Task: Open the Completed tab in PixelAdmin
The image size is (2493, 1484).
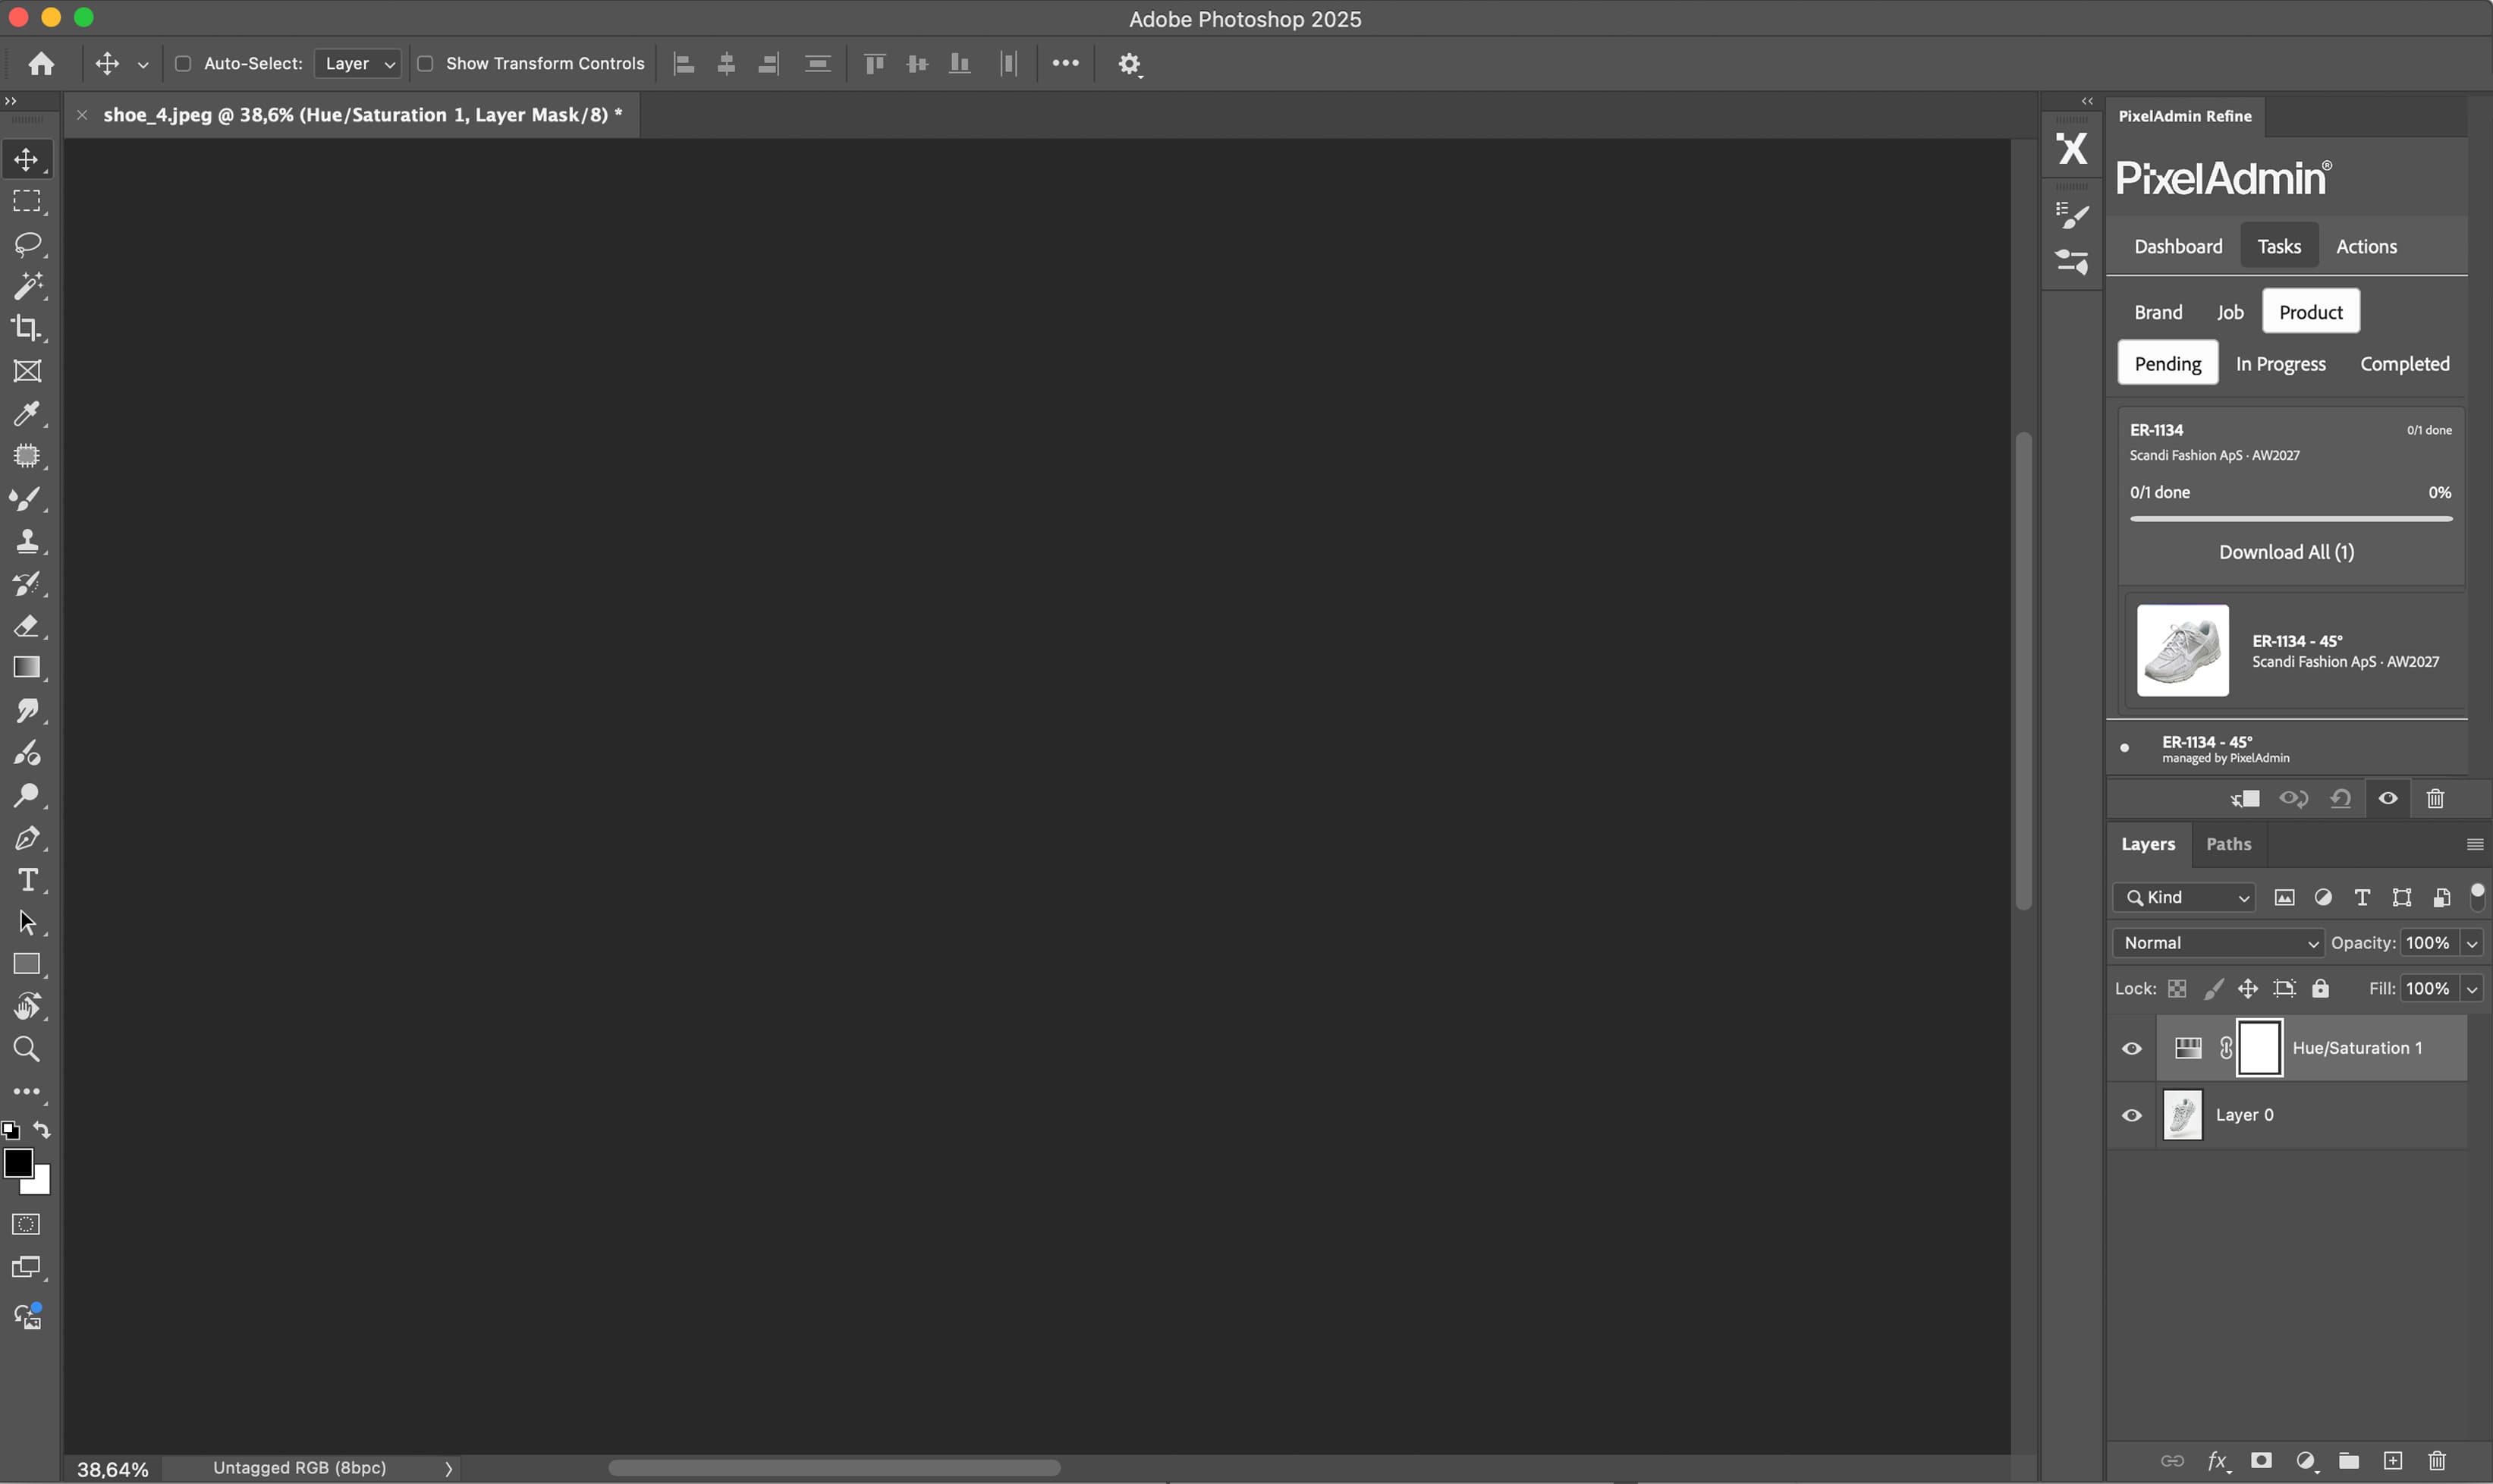Action: coord(2404,363)
